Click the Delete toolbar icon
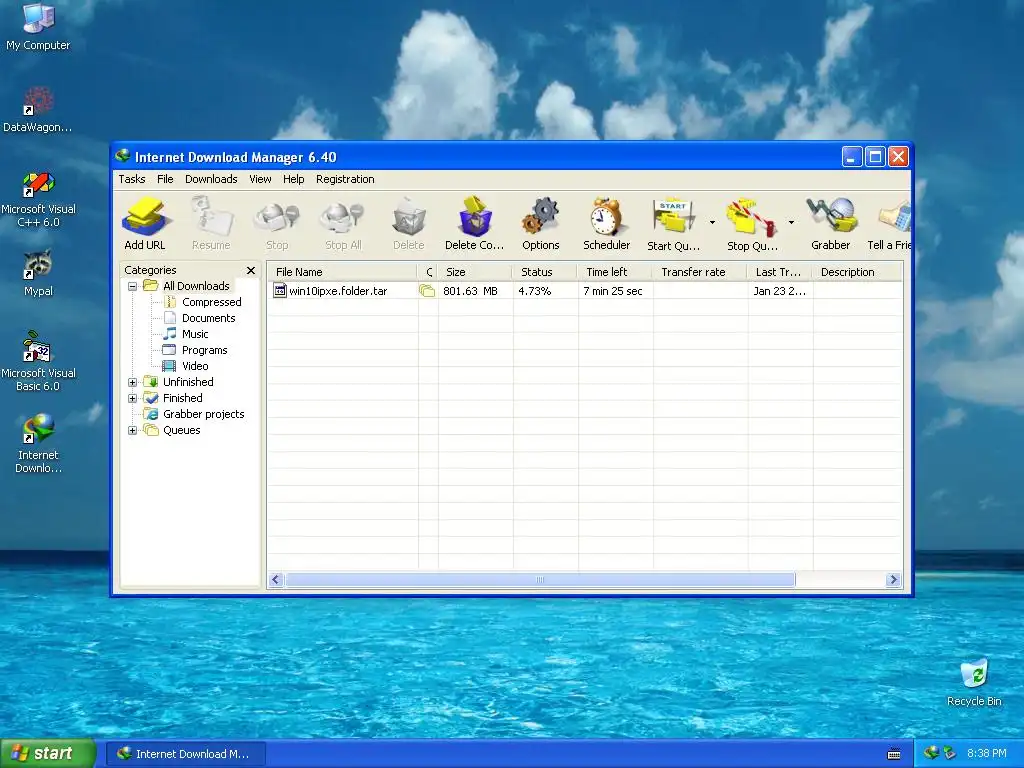The width and height of the screenshot is (1024, 768). 409,223
